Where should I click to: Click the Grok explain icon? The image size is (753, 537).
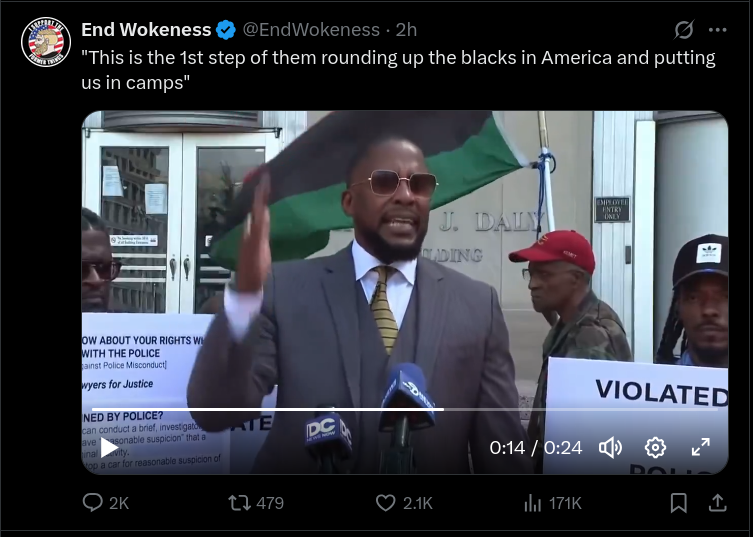tap(683, 30)
